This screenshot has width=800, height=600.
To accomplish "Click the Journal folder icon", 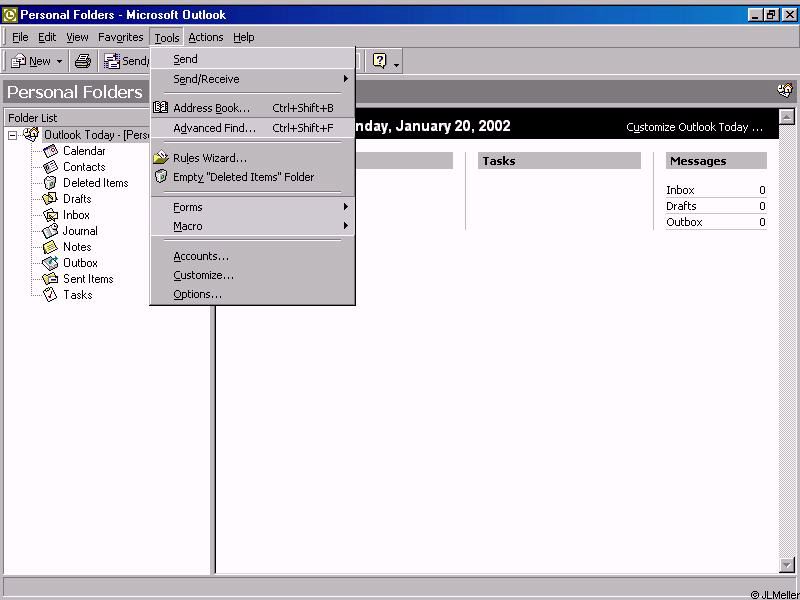I will click(x=50, y=231).
